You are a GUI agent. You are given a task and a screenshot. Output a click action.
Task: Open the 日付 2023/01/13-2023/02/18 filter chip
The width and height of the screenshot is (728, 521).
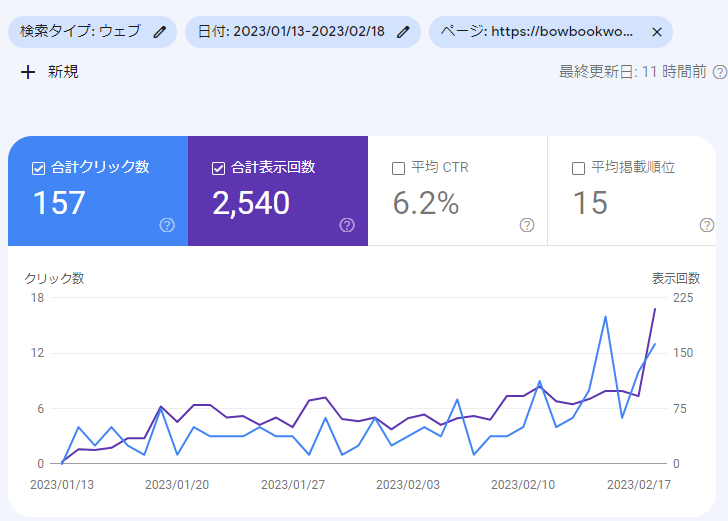tap(303, 32)
